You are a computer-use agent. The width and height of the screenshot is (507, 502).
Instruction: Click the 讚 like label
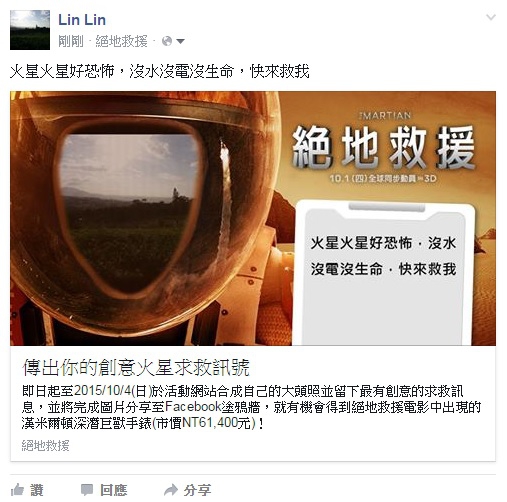[x=37, y=490]
